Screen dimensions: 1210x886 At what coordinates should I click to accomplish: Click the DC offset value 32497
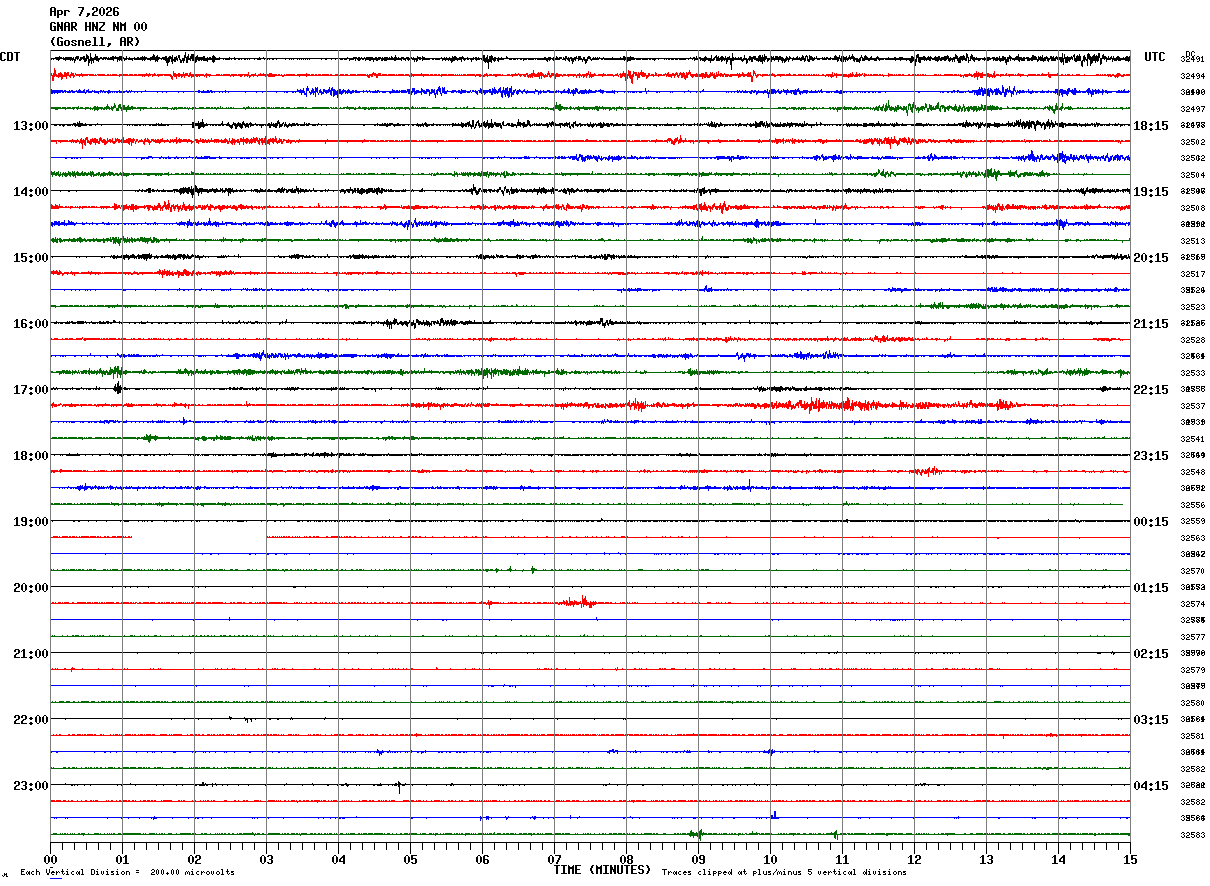[x=1192, y=109]
